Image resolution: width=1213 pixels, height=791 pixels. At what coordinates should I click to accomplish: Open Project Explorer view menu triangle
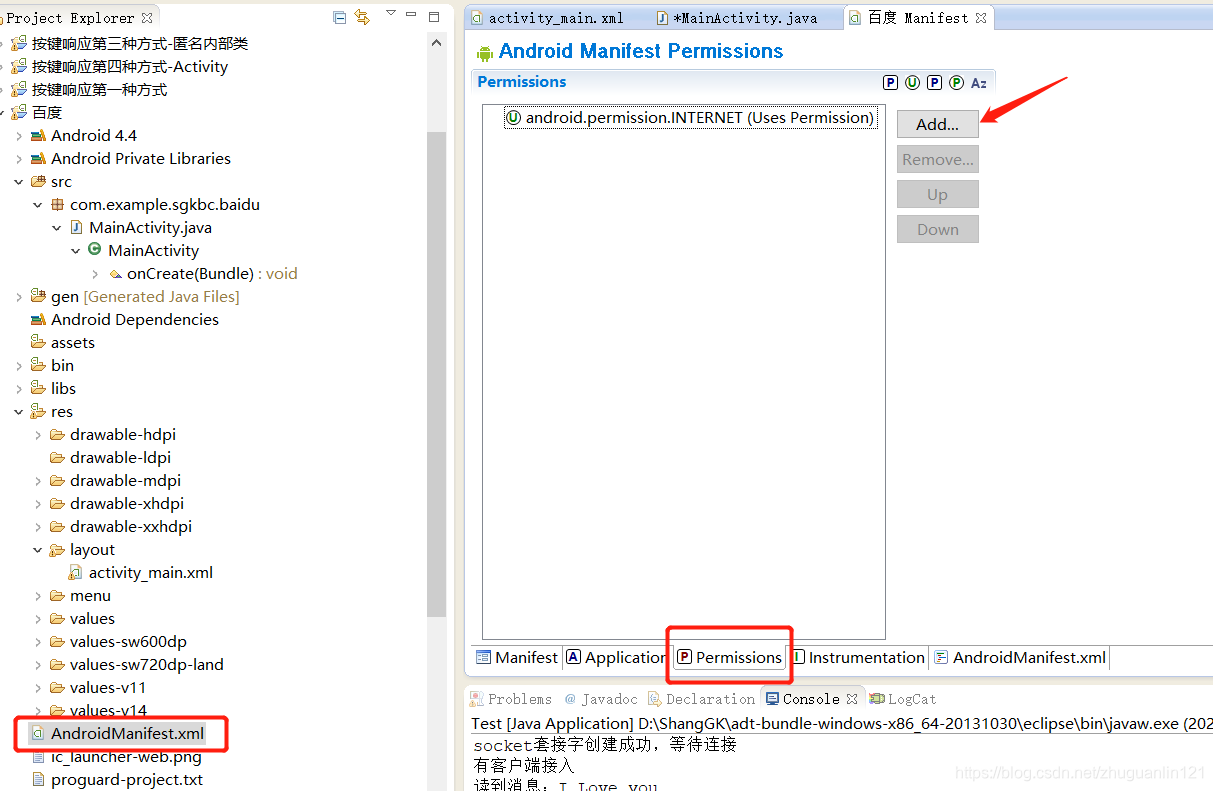(390, 14)
